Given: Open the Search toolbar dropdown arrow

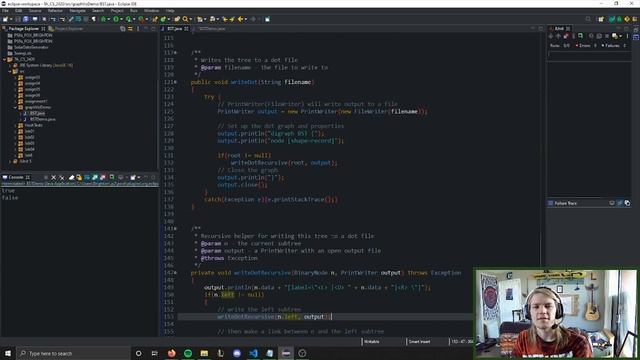Looking at the screenshot, I should (191, 19).
